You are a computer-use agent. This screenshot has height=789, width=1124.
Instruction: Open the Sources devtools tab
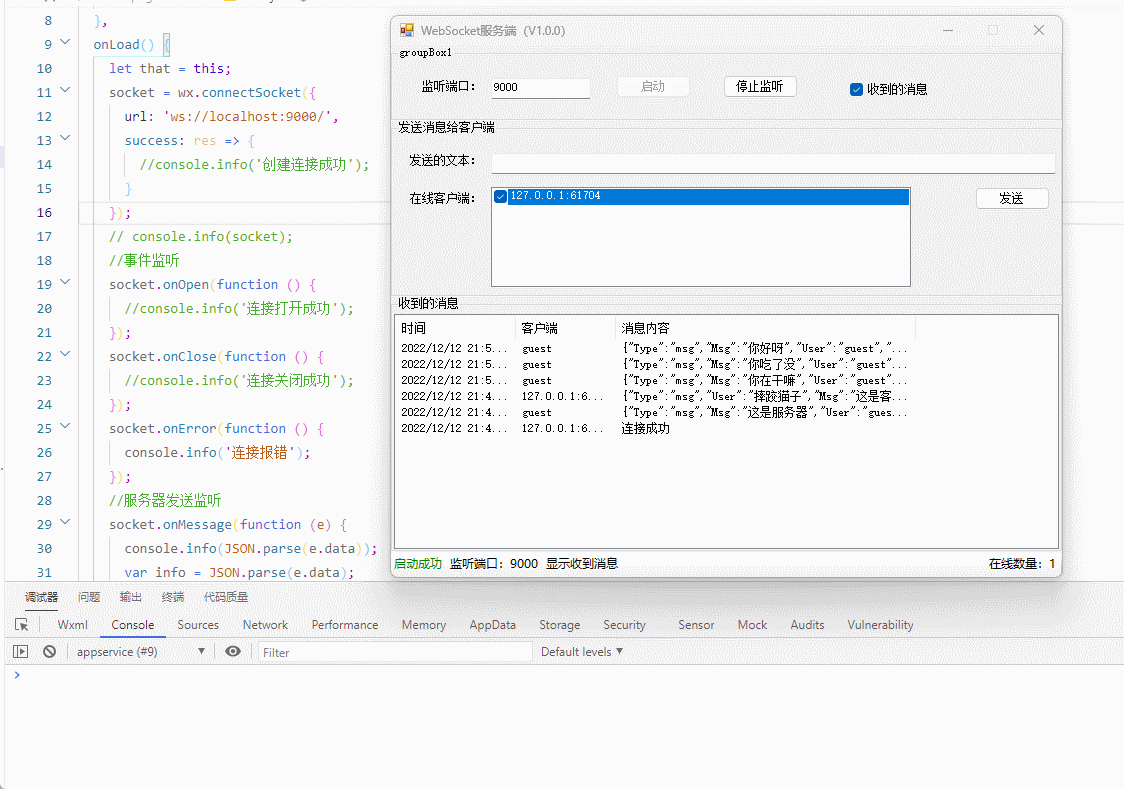point(198,624)
